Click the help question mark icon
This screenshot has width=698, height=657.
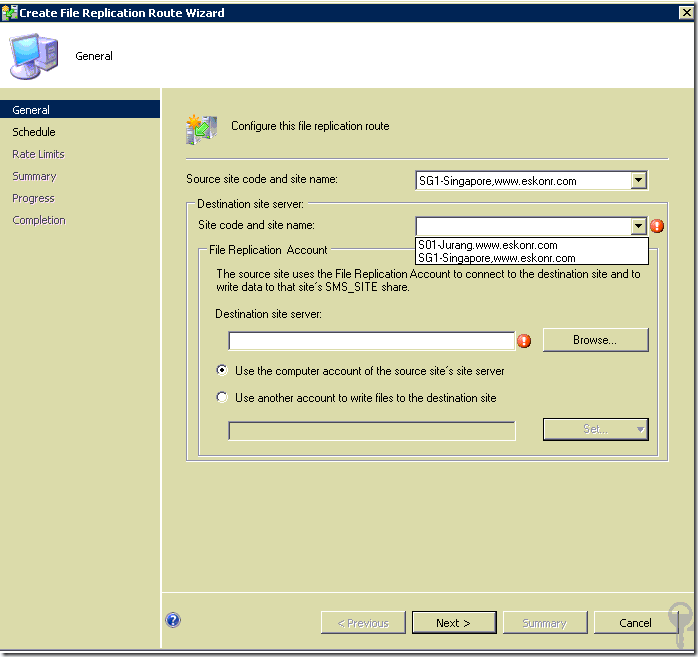[173, 620]
